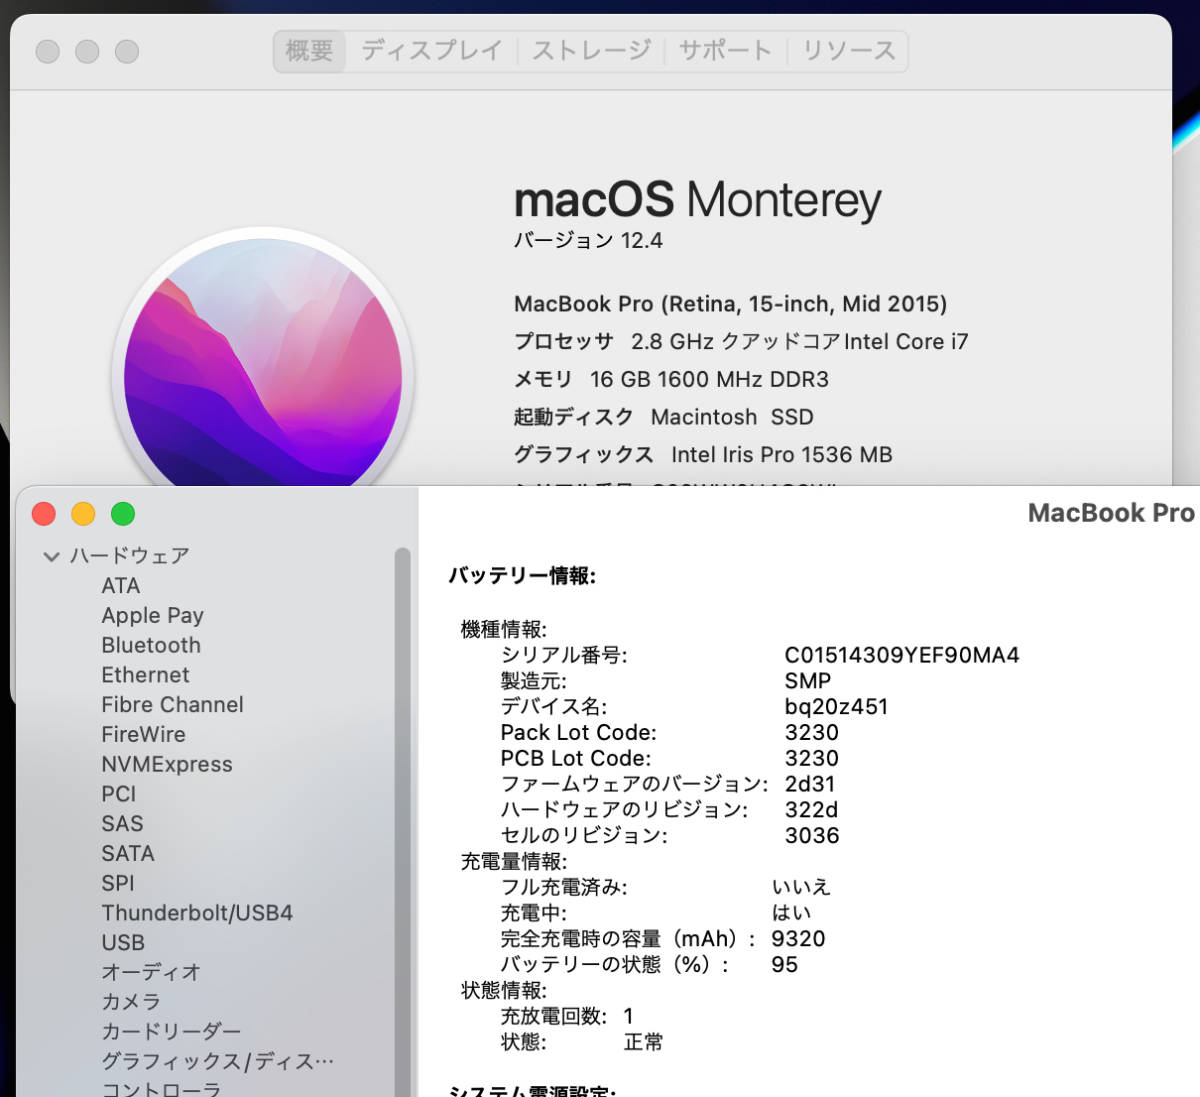The height and width of the screenshot is (1097, 1200).
Task: Minimize the System Information window with yellow button
Action: pyautogui.click(x=83, y=514)
